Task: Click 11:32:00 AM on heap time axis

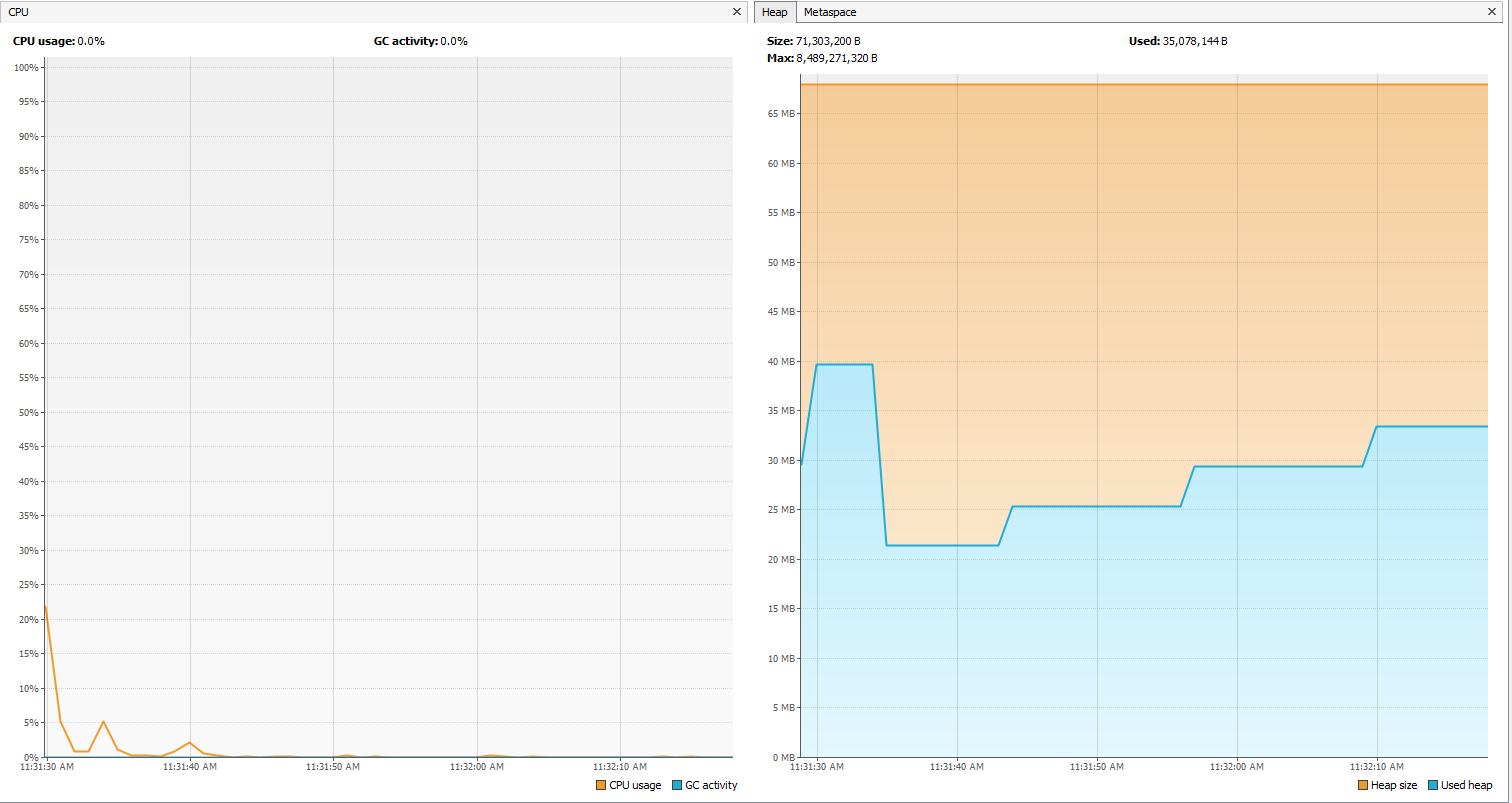Action: [x=1237, y=767]
